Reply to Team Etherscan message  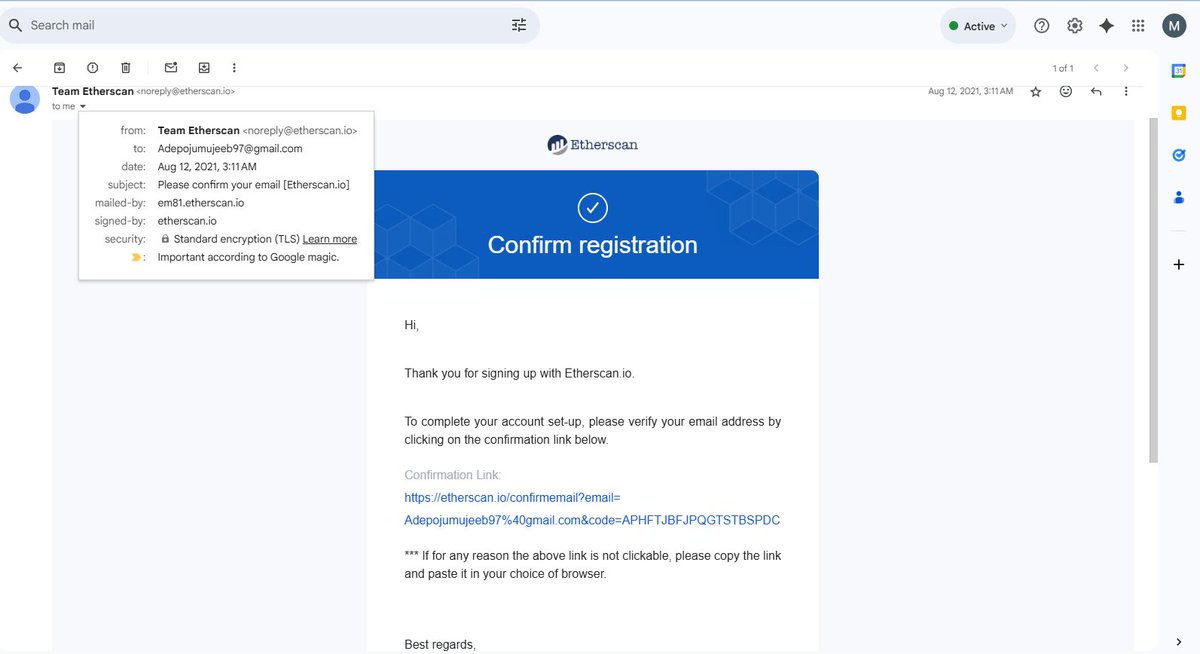tap(1096, 91)
